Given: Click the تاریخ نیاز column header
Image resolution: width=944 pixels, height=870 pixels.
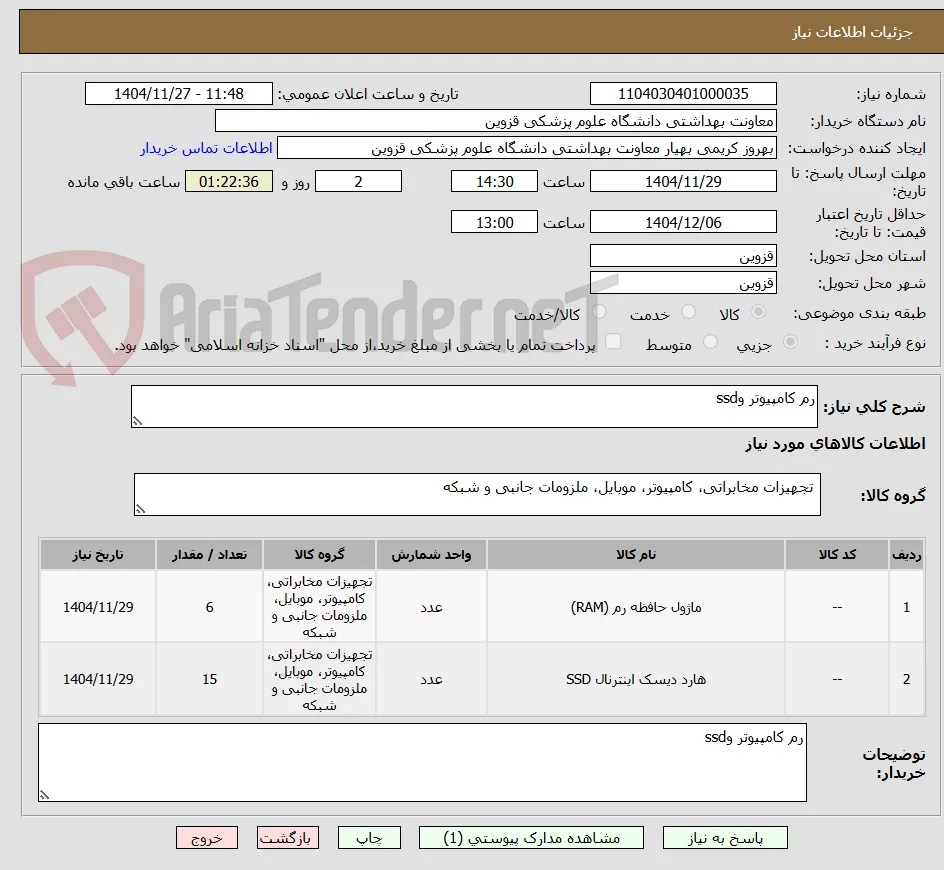Looking at the screenshot, I should coord(98,555).
